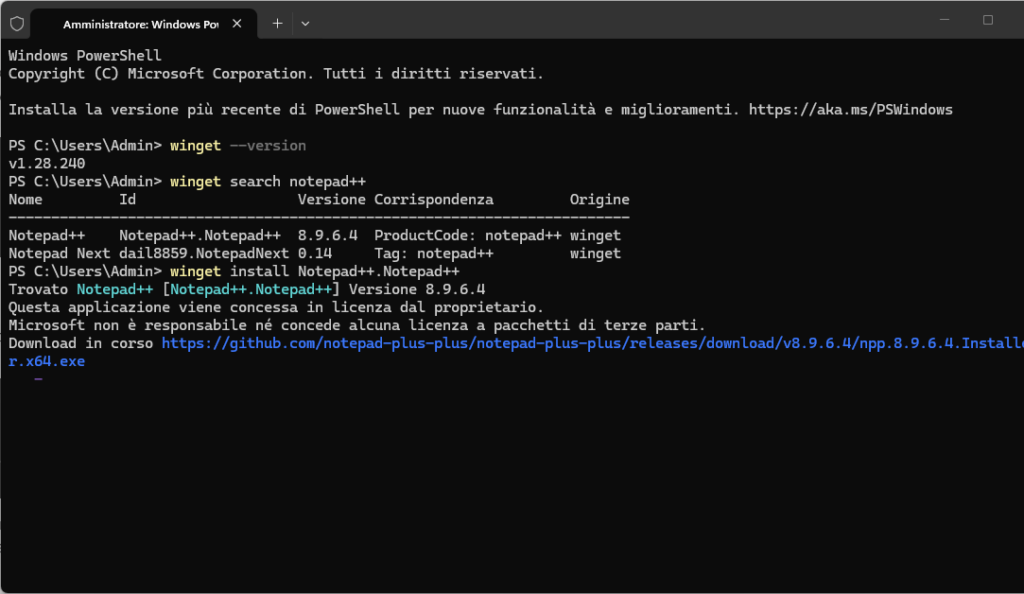Click 'winget --version' command text
Viewport: 1024px width, 594px height.
(x=238, y=146)
